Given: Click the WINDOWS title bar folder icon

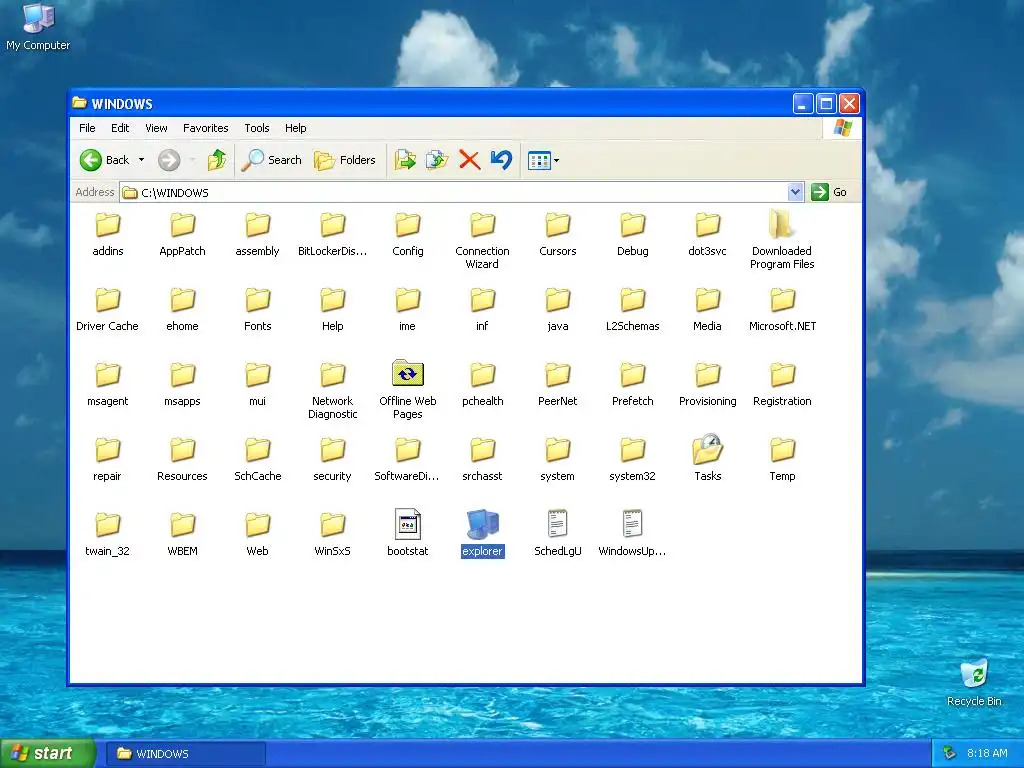Looking at the screenshot, I should [x=80, y=103].
